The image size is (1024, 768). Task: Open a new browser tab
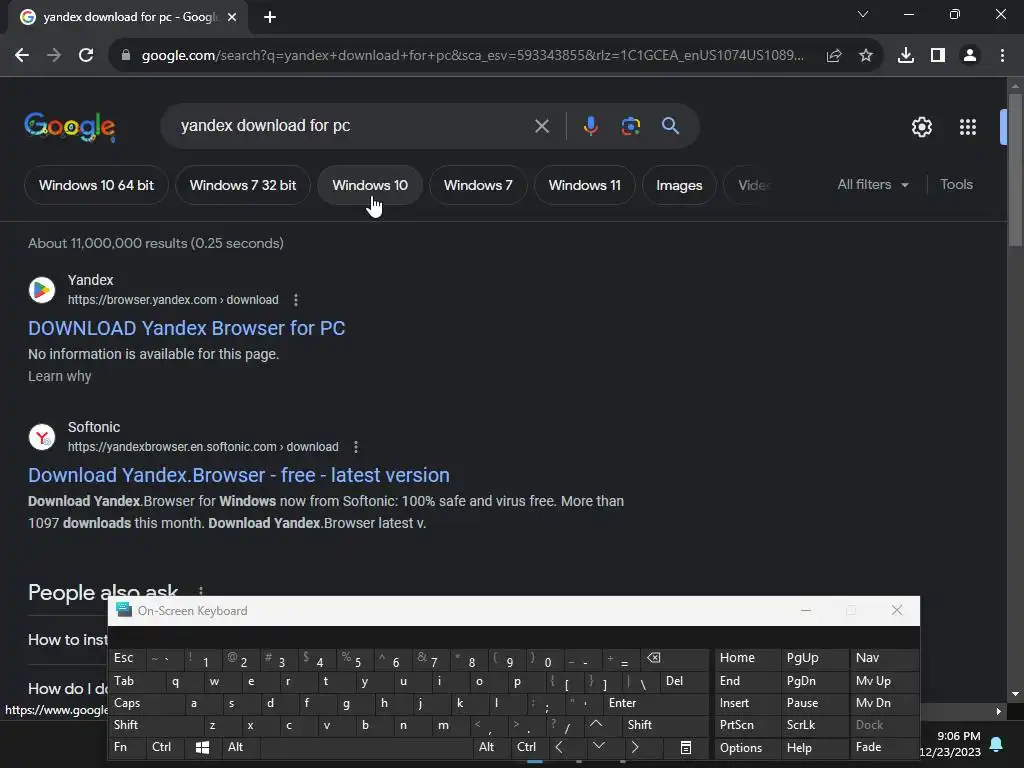(270, 17)
